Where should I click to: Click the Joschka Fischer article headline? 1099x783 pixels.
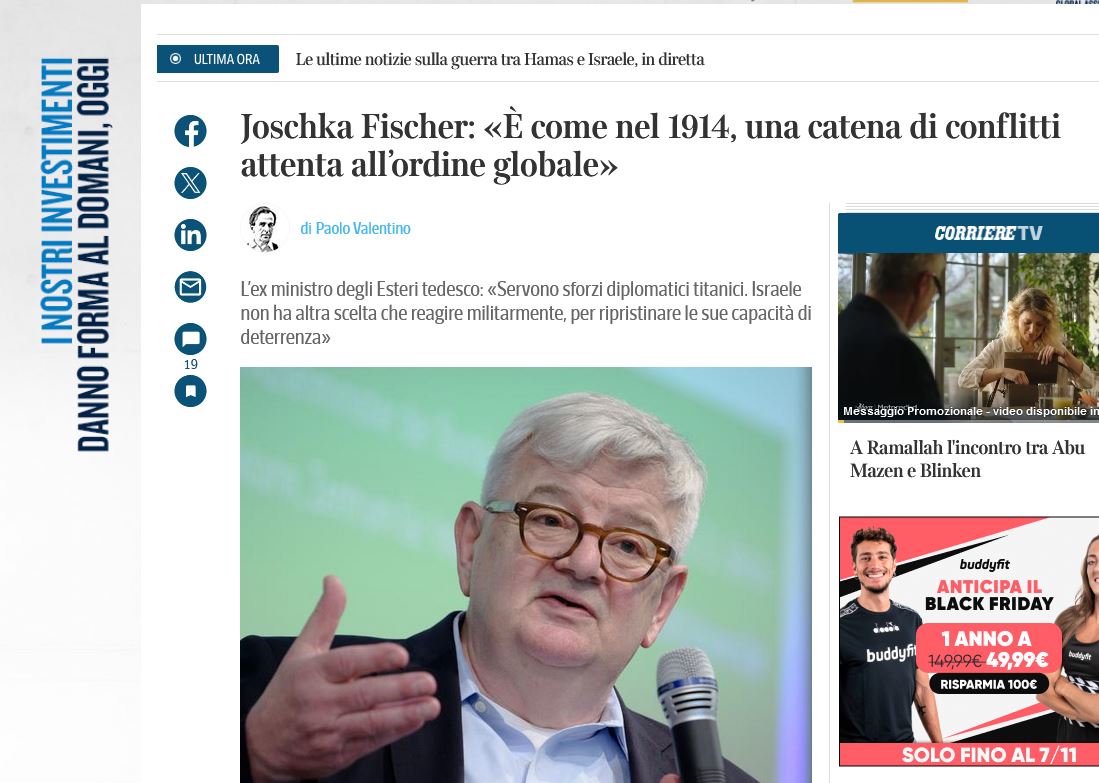pos(650,146)
